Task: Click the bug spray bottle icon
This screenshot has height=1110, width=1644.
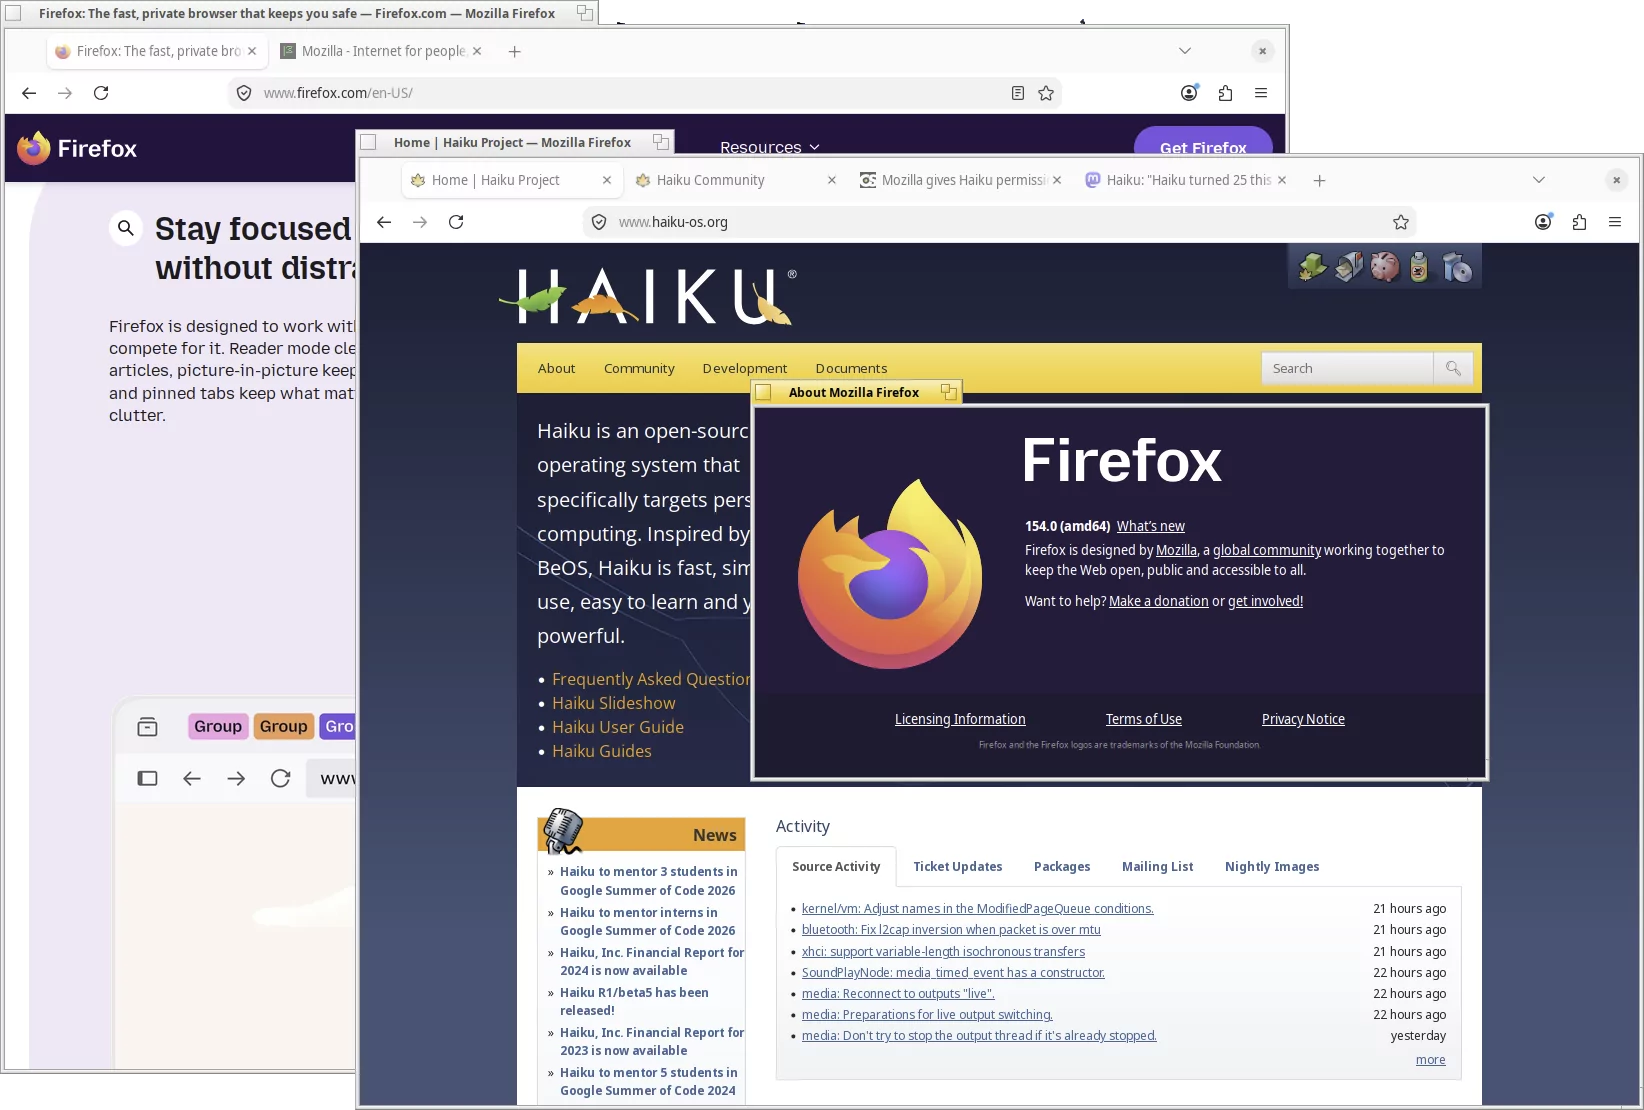Action: pos(1419,267)
